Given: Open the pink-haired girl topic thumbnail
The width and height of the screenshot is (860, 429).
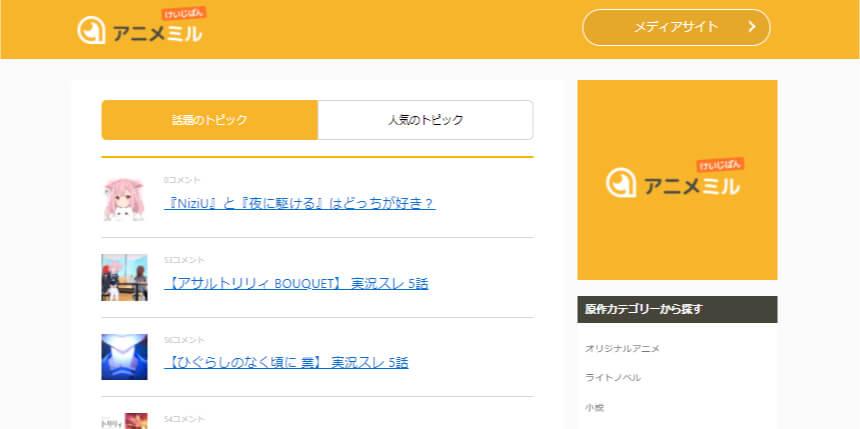Looking at the screenshot, I should coord(124,198).
